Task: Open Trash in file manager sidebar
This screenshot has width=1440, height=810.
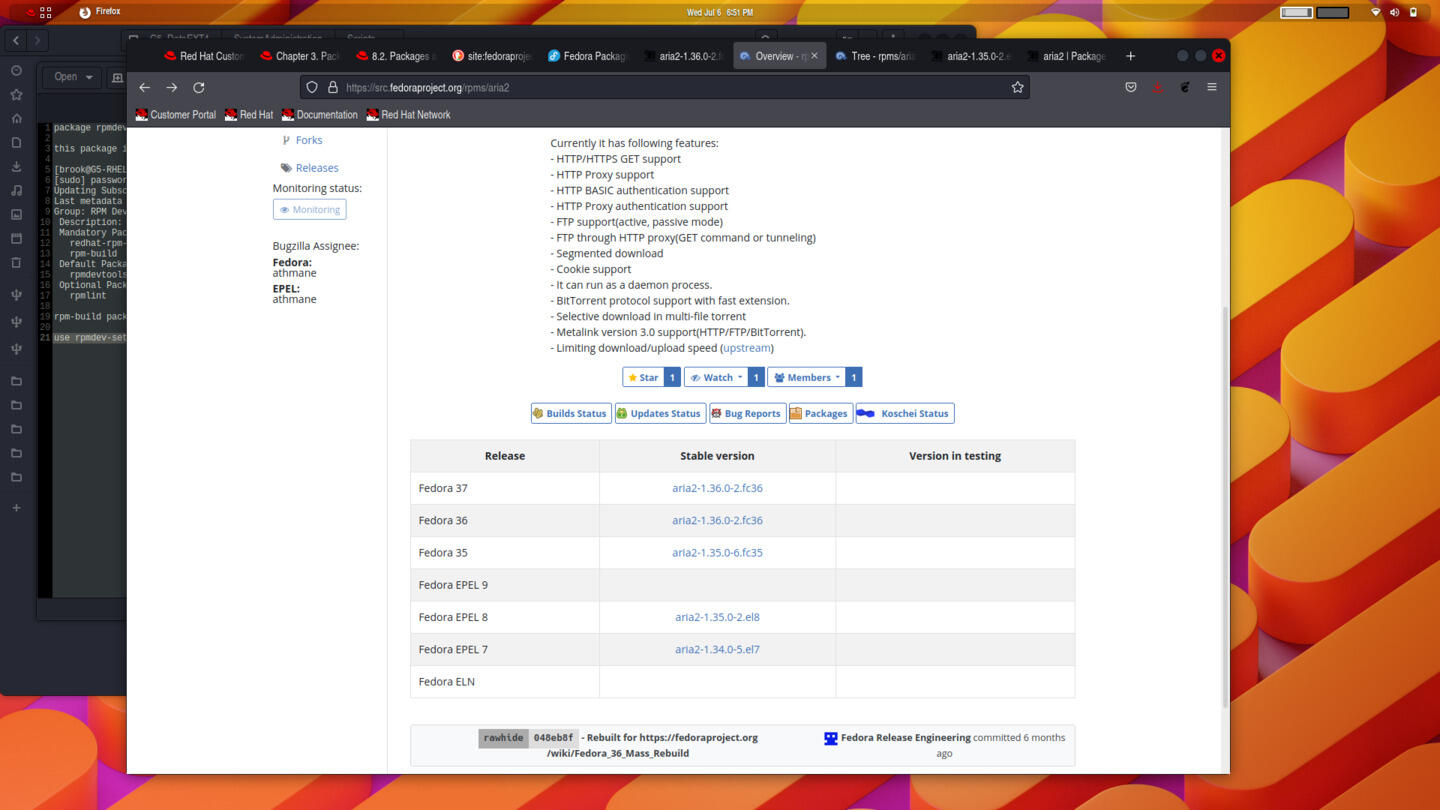Action: pyautogui.click(x=16, y=262)
